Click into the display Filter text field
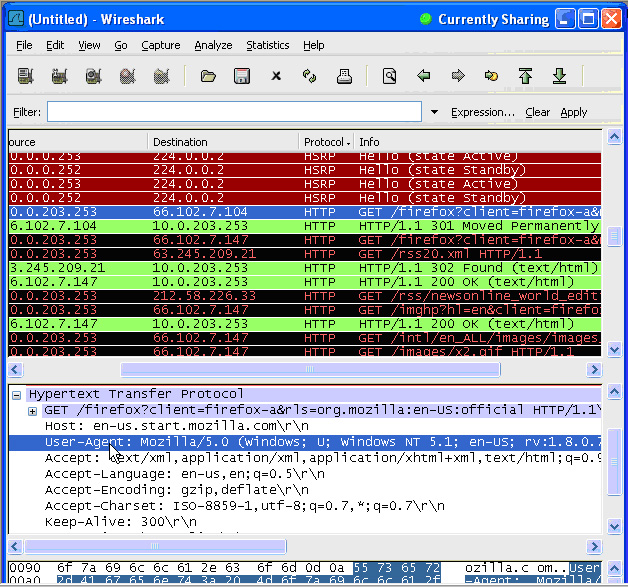628x587 pixels. click(234, 111)
